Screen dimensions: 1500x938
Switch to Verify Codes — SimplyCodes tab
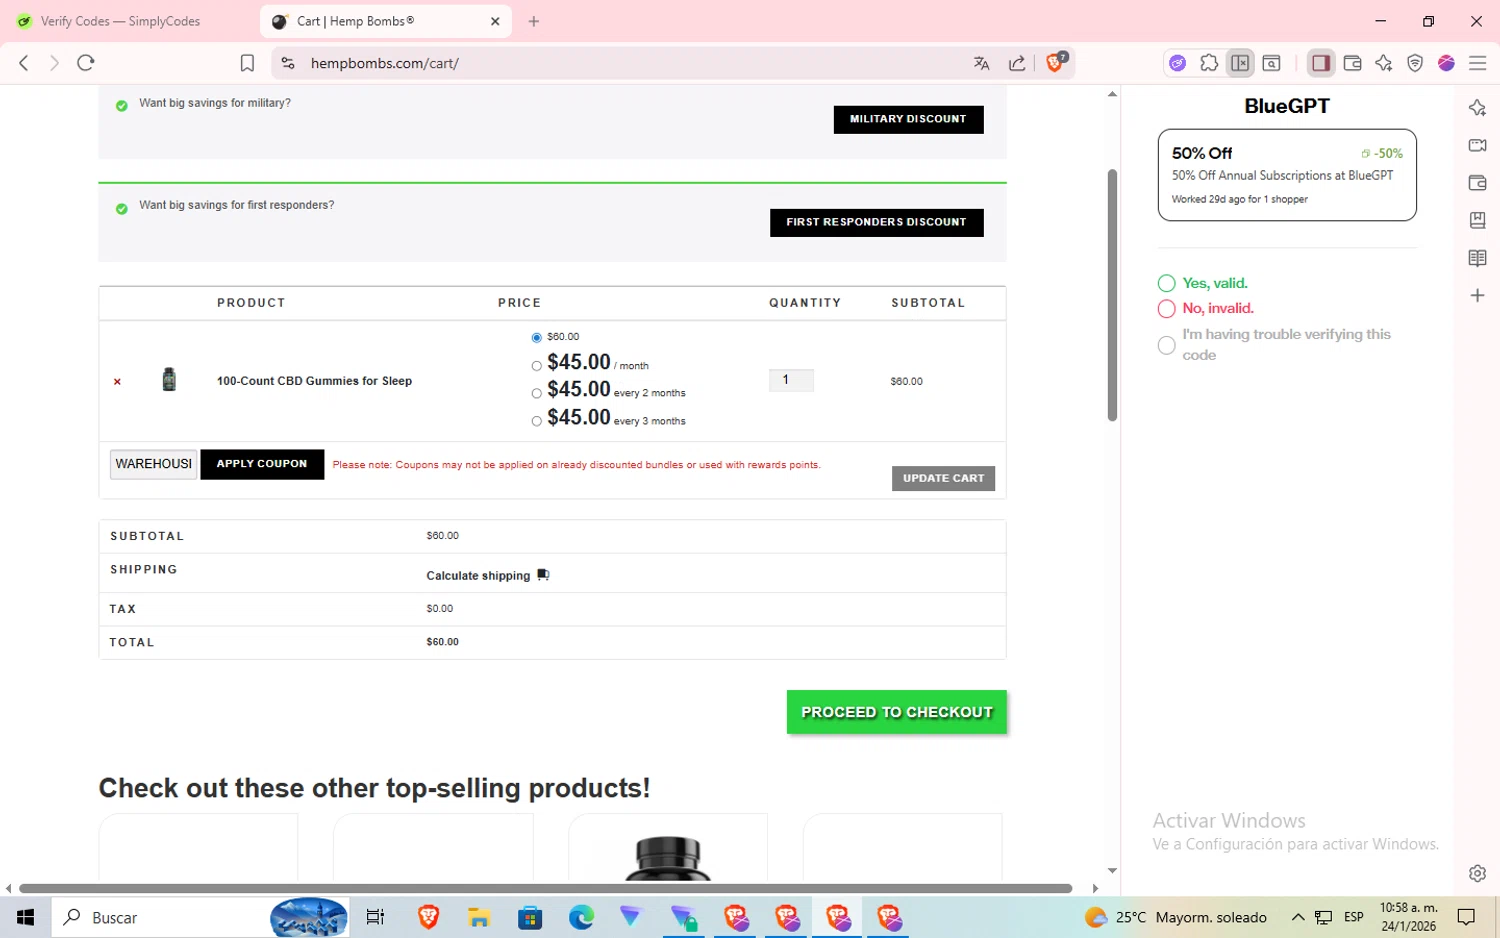tap(120, 21)
